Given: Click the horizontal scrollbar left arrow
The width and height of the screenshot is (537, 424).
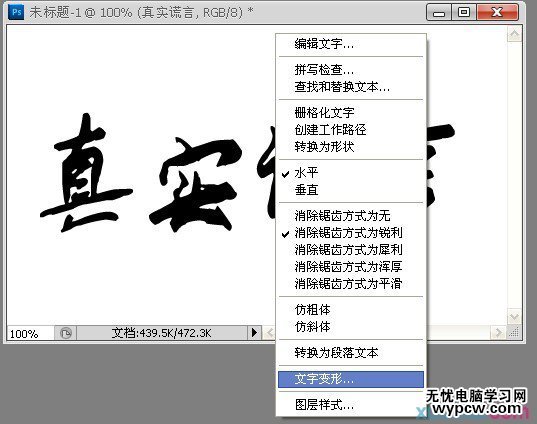Looking at the screenshot, I should click(x=270, y=332).
